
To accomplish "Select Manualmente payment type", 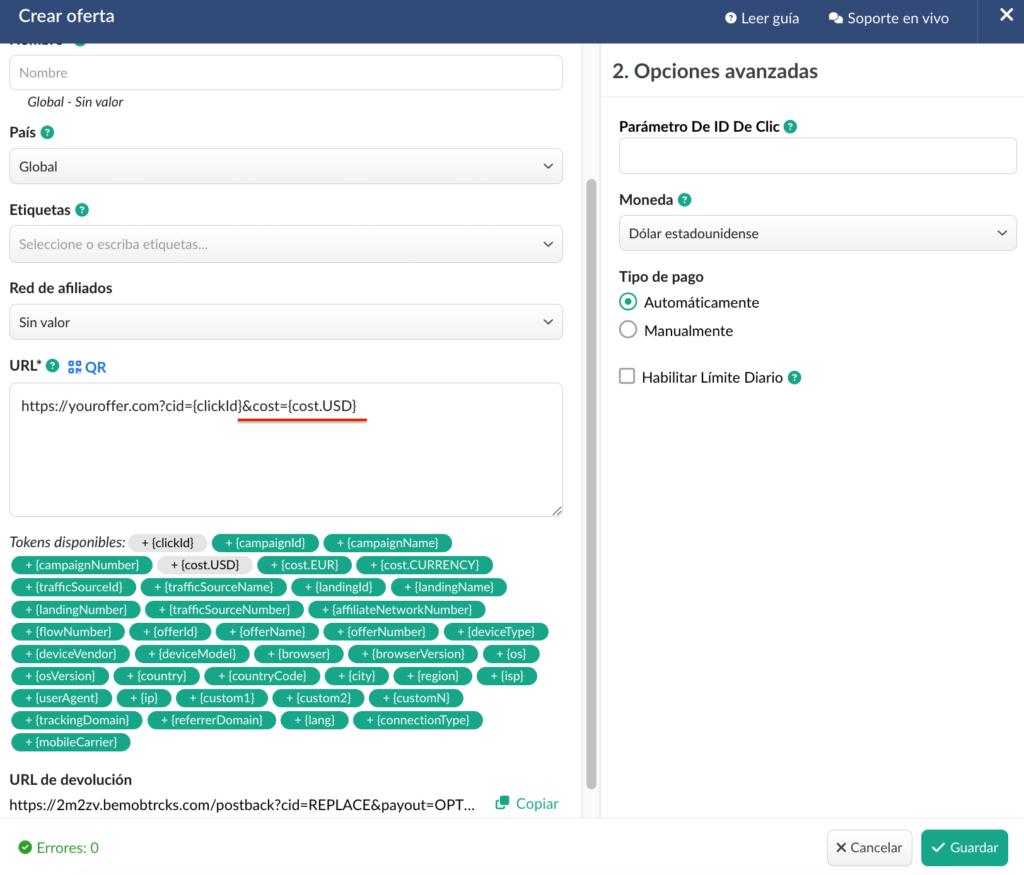I will (x=628, y=330).
